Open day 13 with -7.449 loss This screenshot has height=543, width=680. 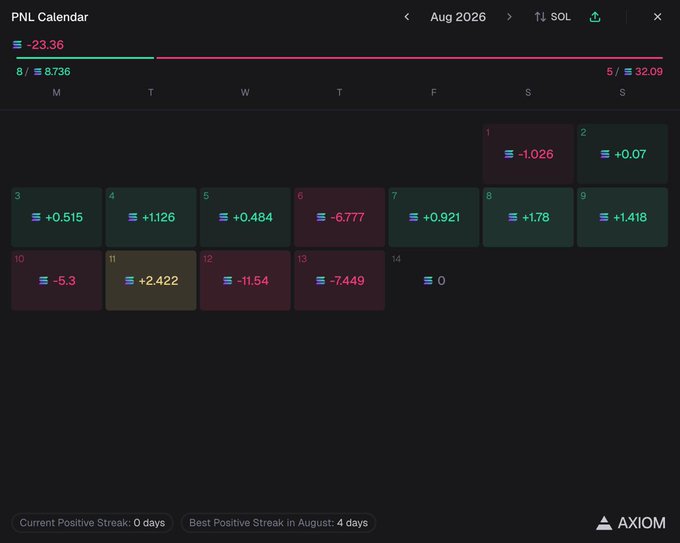340,280
